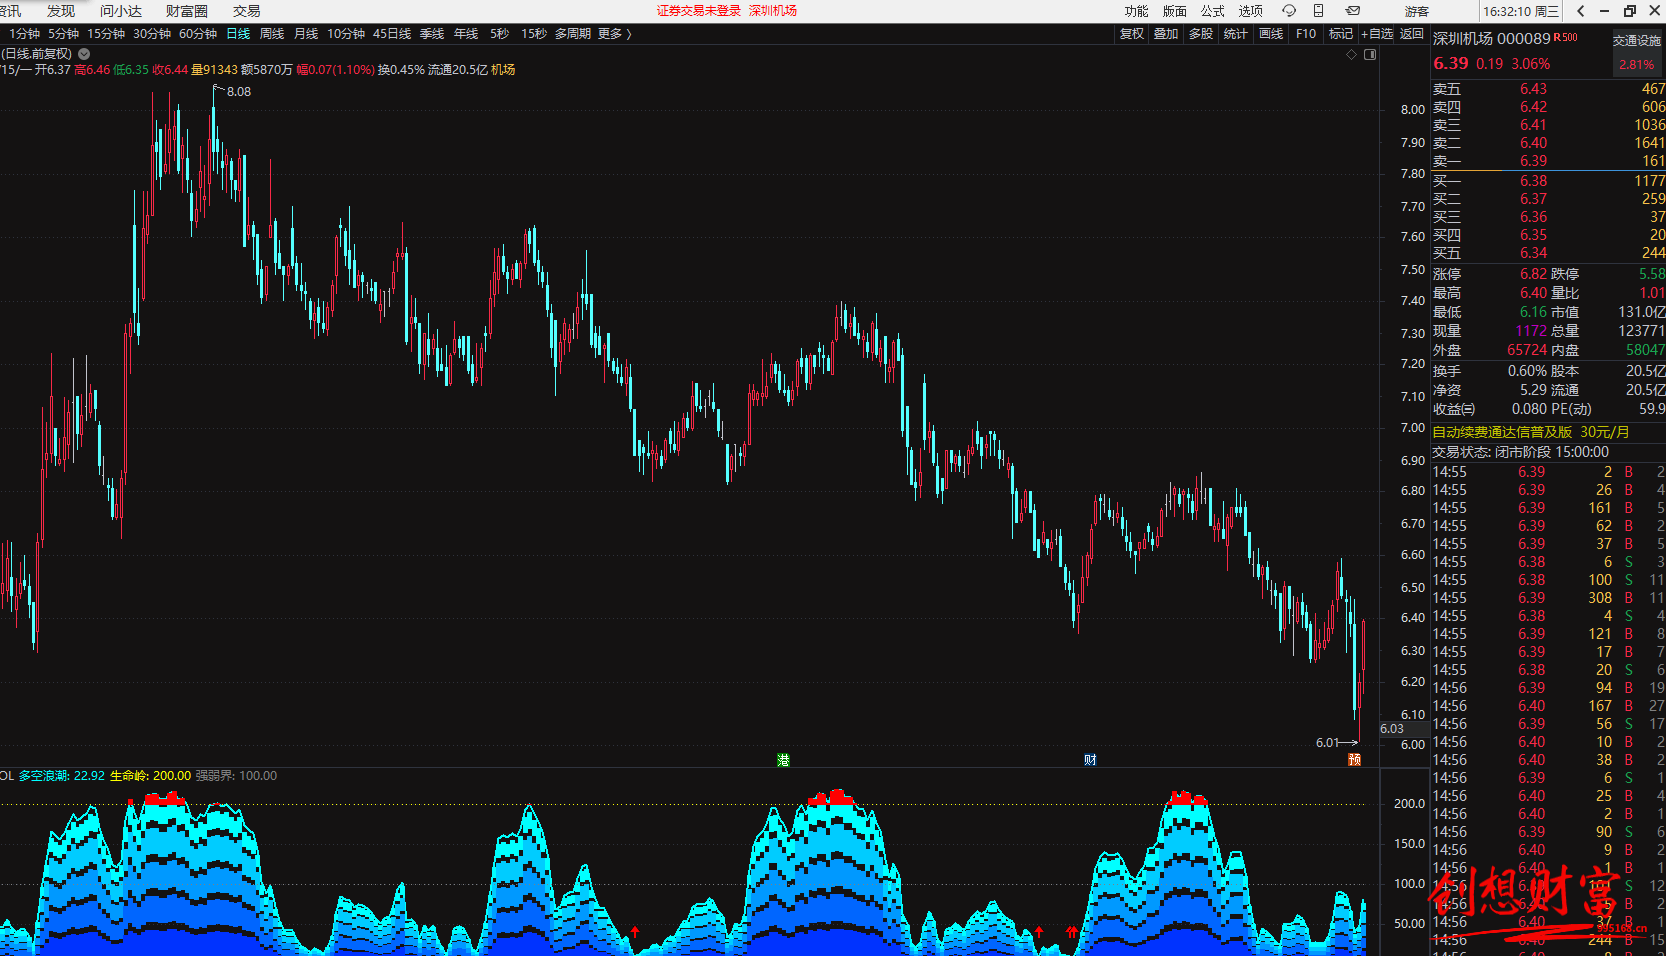
Task: Click the 6.01 low price marker
Action: pyautogui.click(x=1327, y=743)
